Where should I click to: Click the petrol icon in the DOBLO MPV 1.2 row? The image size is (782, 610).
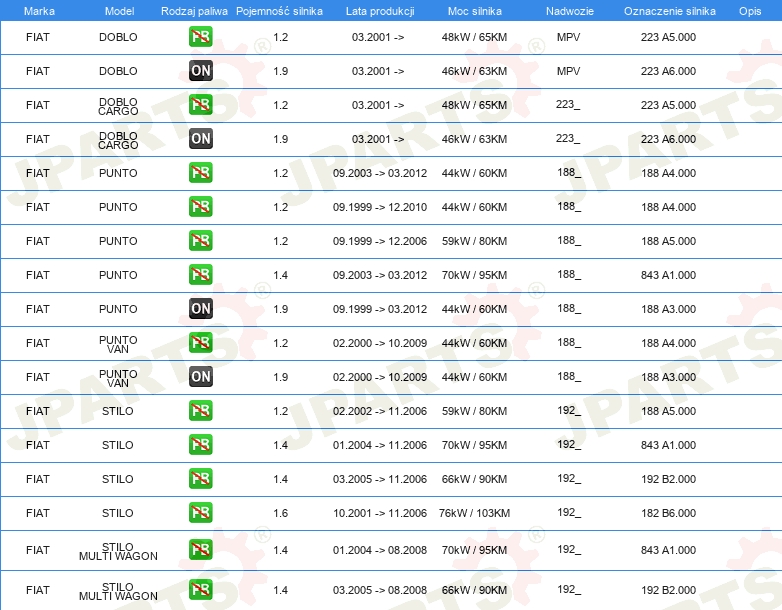pyautogui.click(x=200, y=36)
